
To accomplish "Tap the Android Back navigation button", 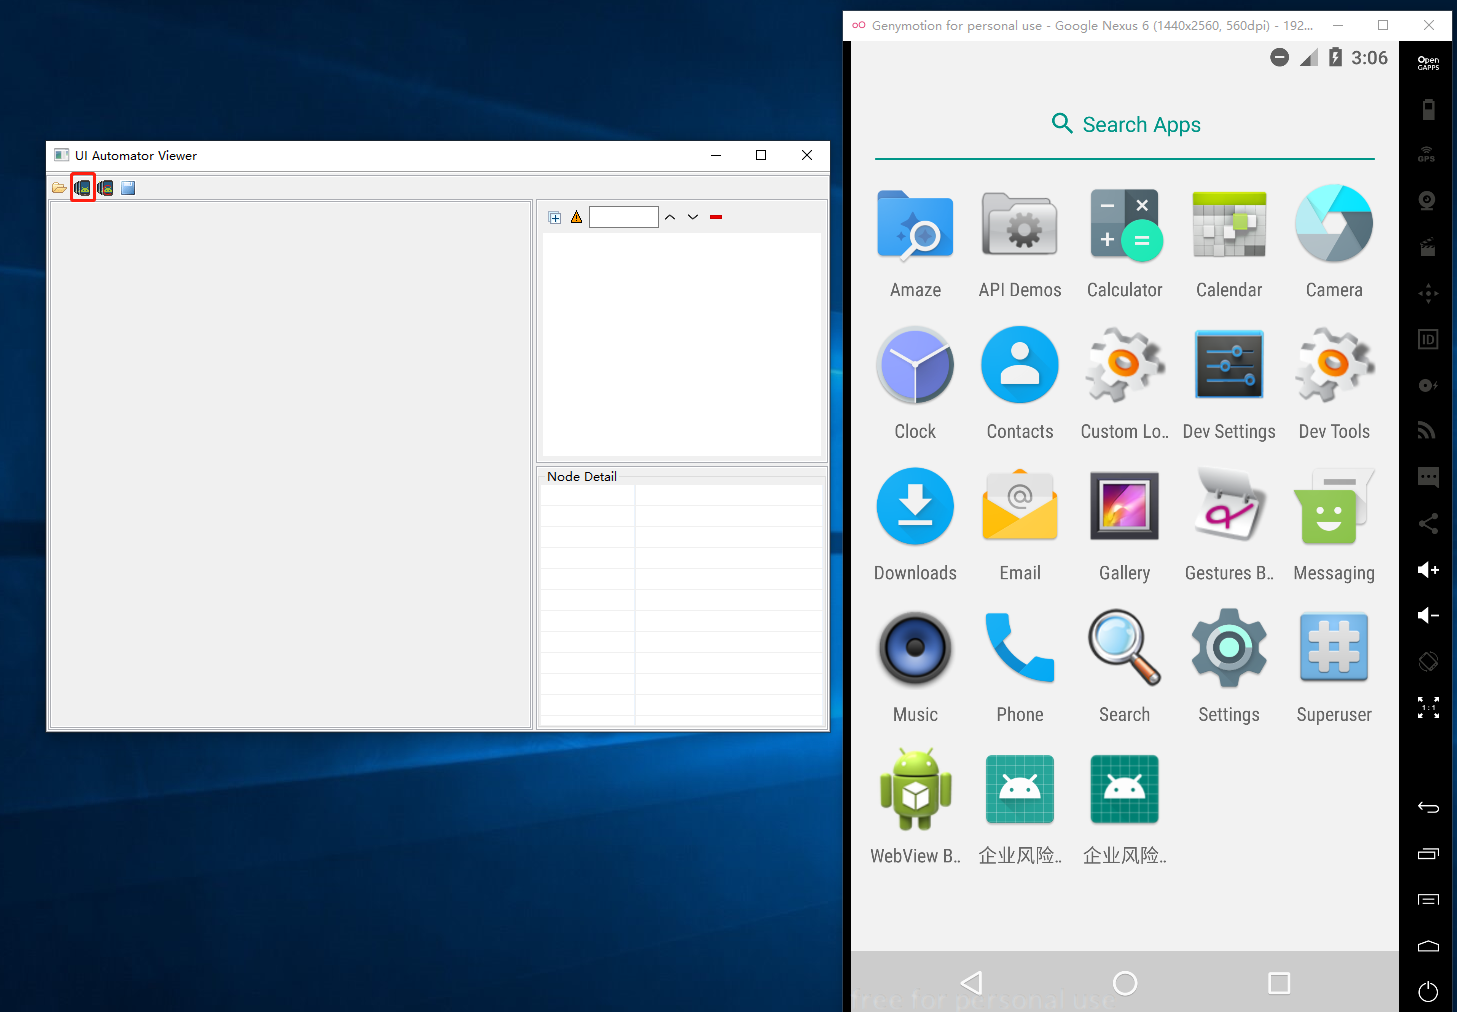I will 971,983.
